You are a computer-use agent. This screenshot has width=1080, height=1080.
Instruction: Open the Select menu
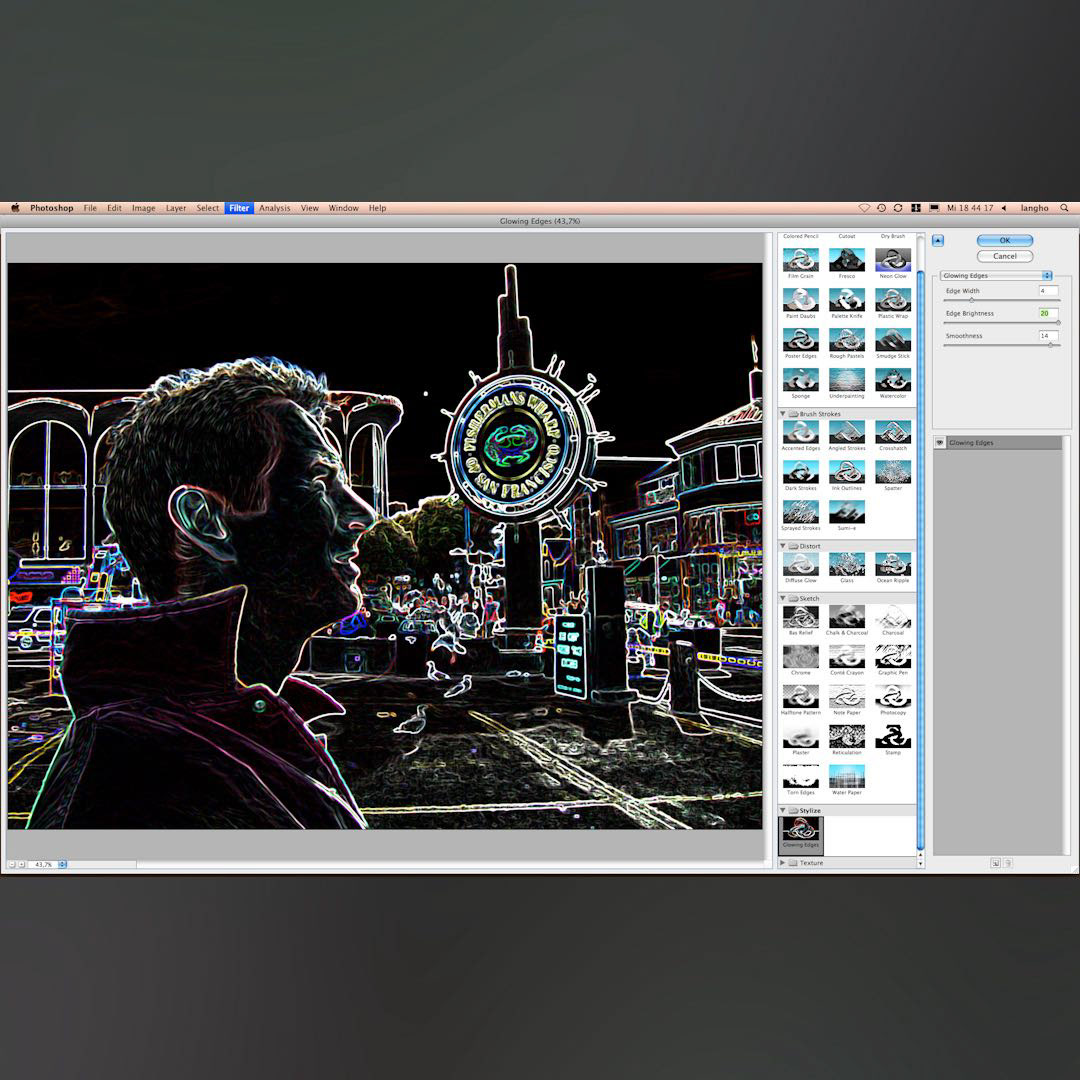tap(207, 208)
